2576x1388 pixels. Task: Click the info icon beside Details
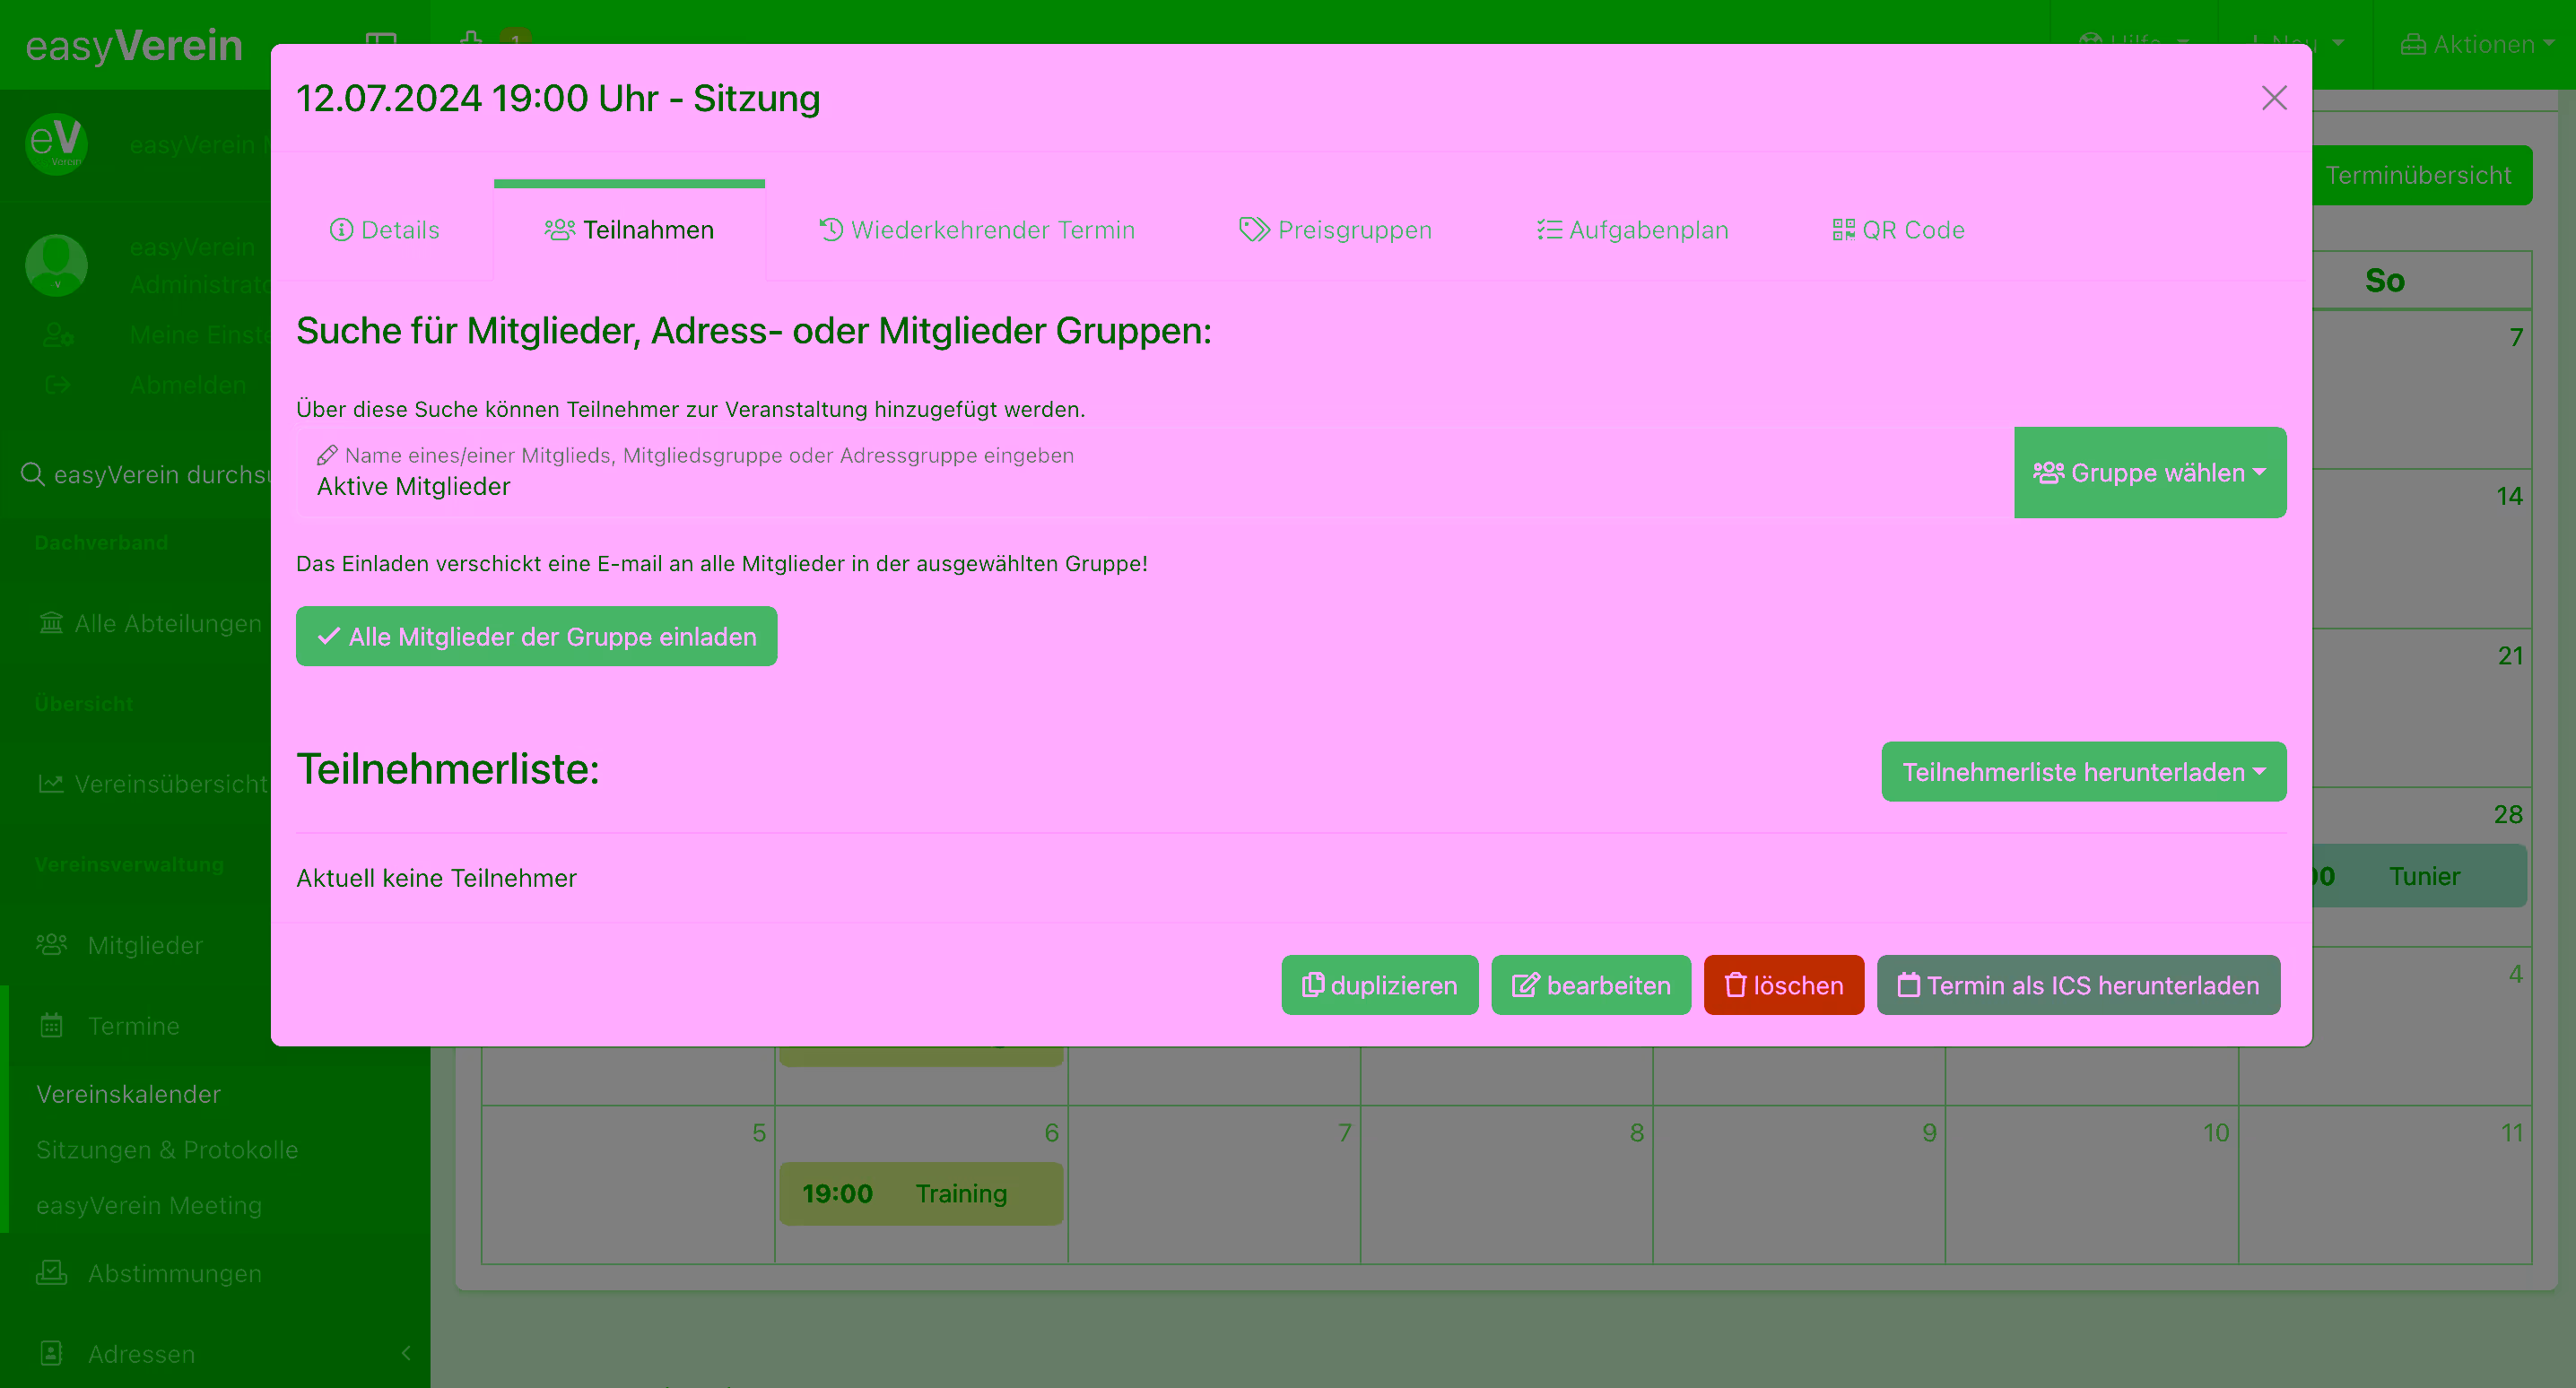click(x=341, y=230)
